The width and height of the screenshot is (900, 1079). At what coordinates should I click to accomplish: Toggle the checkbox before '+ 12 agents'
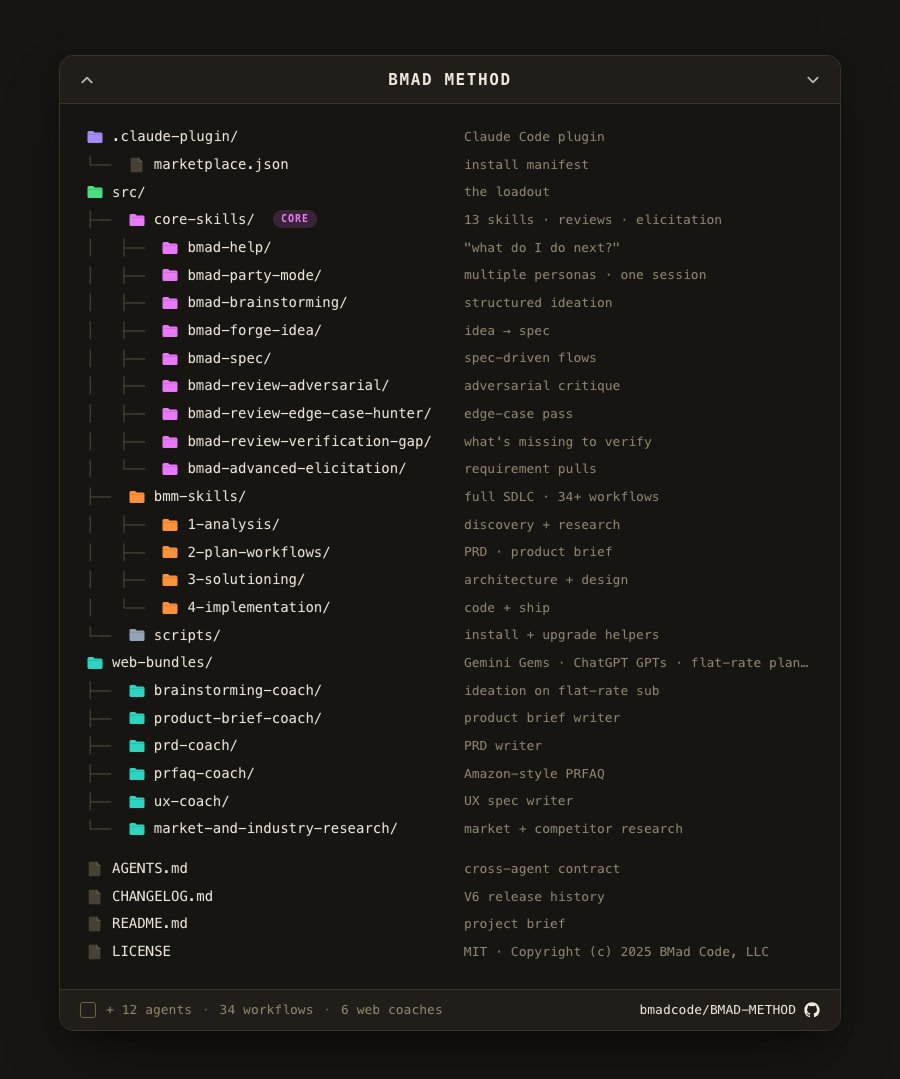click(x=88, y=1009)
